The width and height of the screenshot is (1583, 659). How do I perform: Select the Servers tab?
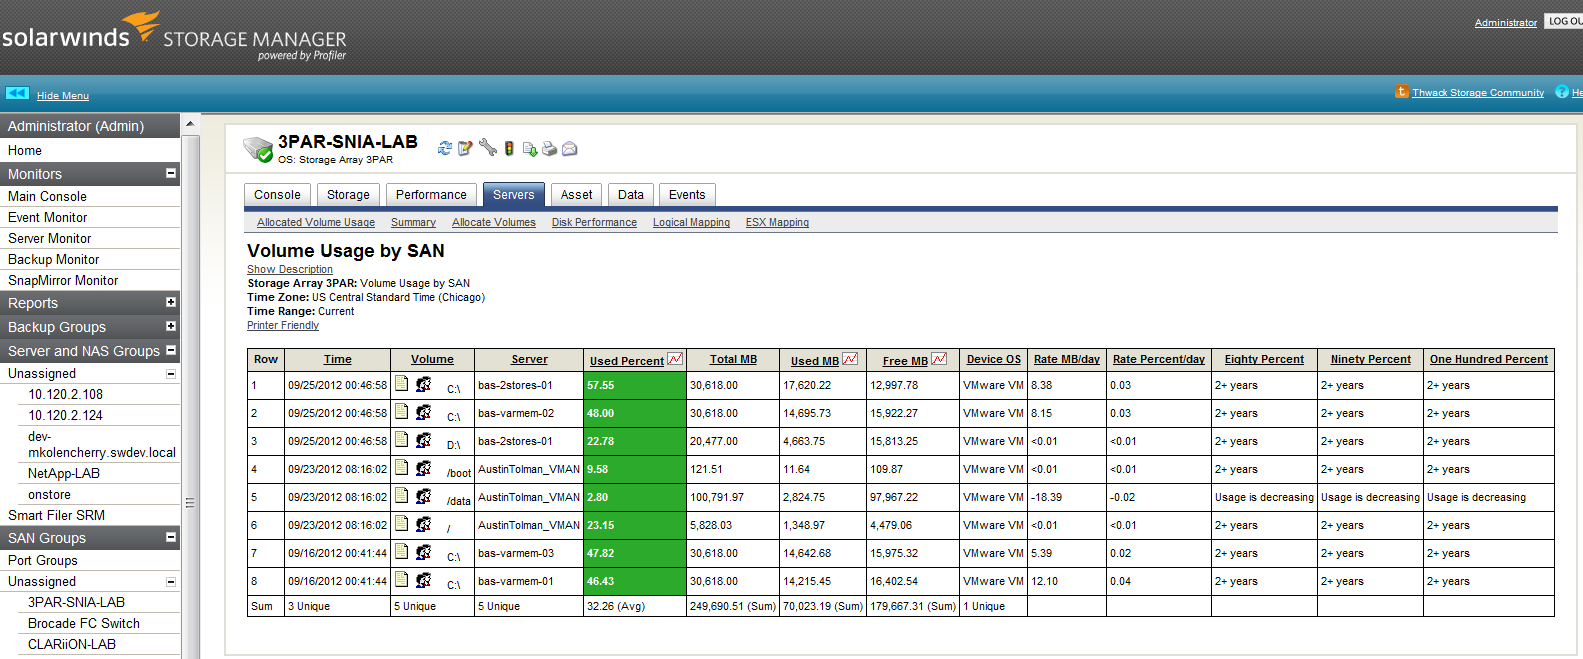(x=513, y=195)
